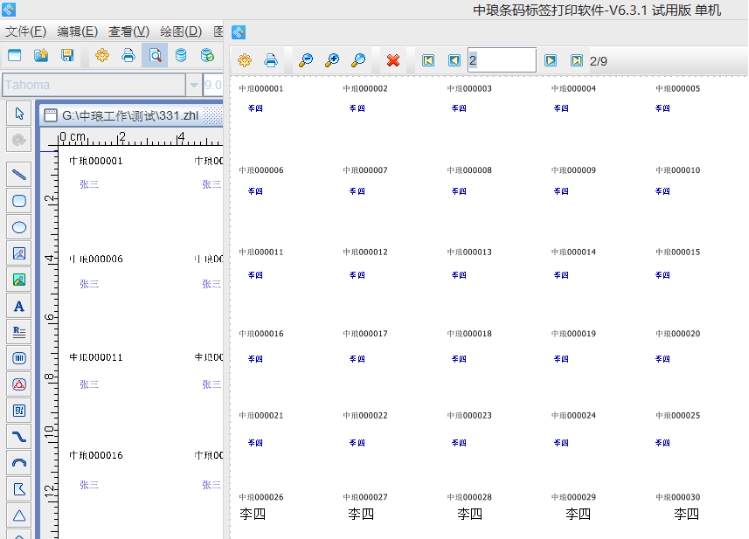Open the 绘图(D) menu
Screen dimensions: 749x539
(181, 31)
